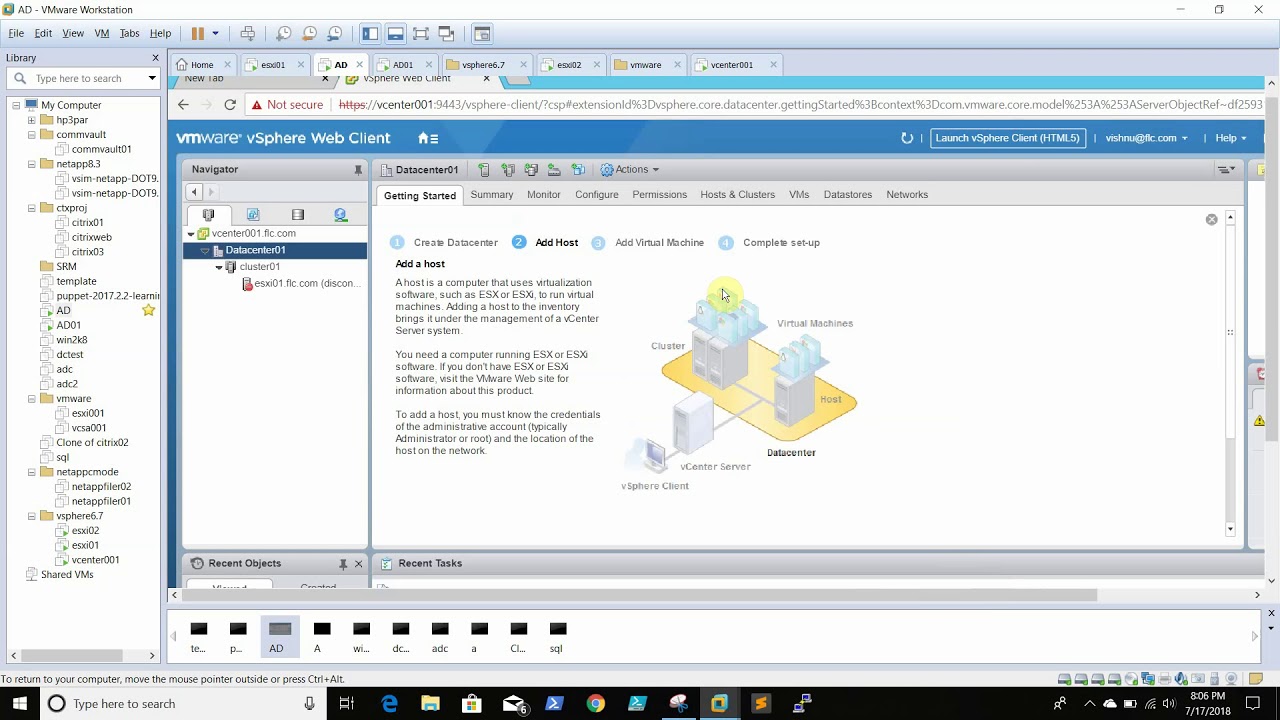The image size is (1280, 720).
Task: Select vcsa001 in the Library tree
Action: pyautogui.click(x=88, y=428)
